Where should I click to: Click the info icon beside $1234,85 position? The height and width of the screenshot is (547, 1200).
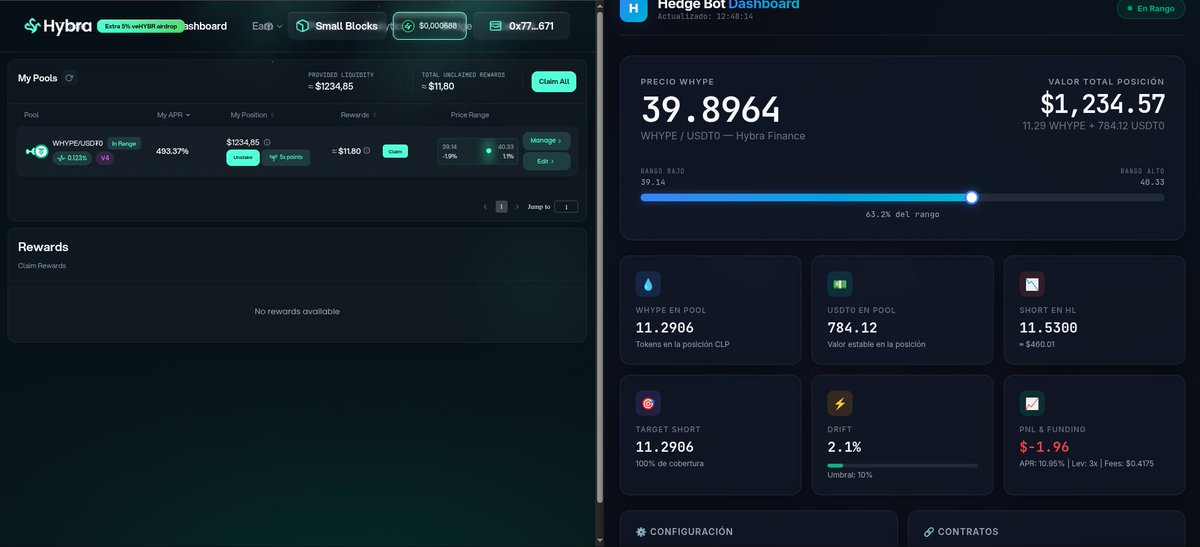point(267,143)
